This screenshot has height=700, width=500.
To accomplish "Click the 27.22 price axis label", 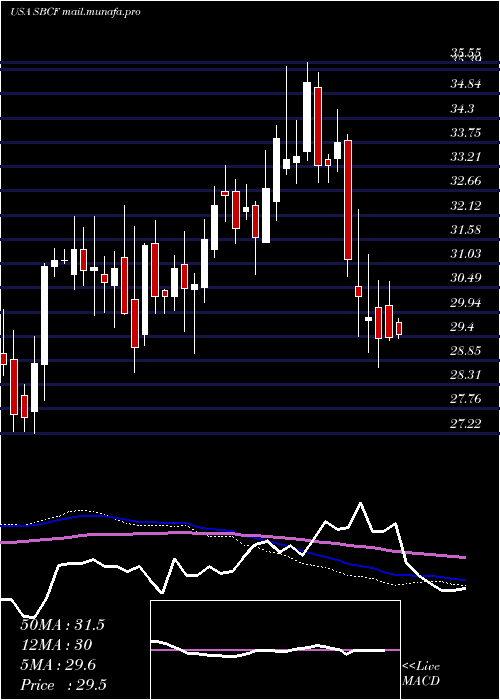I will click(x=466, y=423).
